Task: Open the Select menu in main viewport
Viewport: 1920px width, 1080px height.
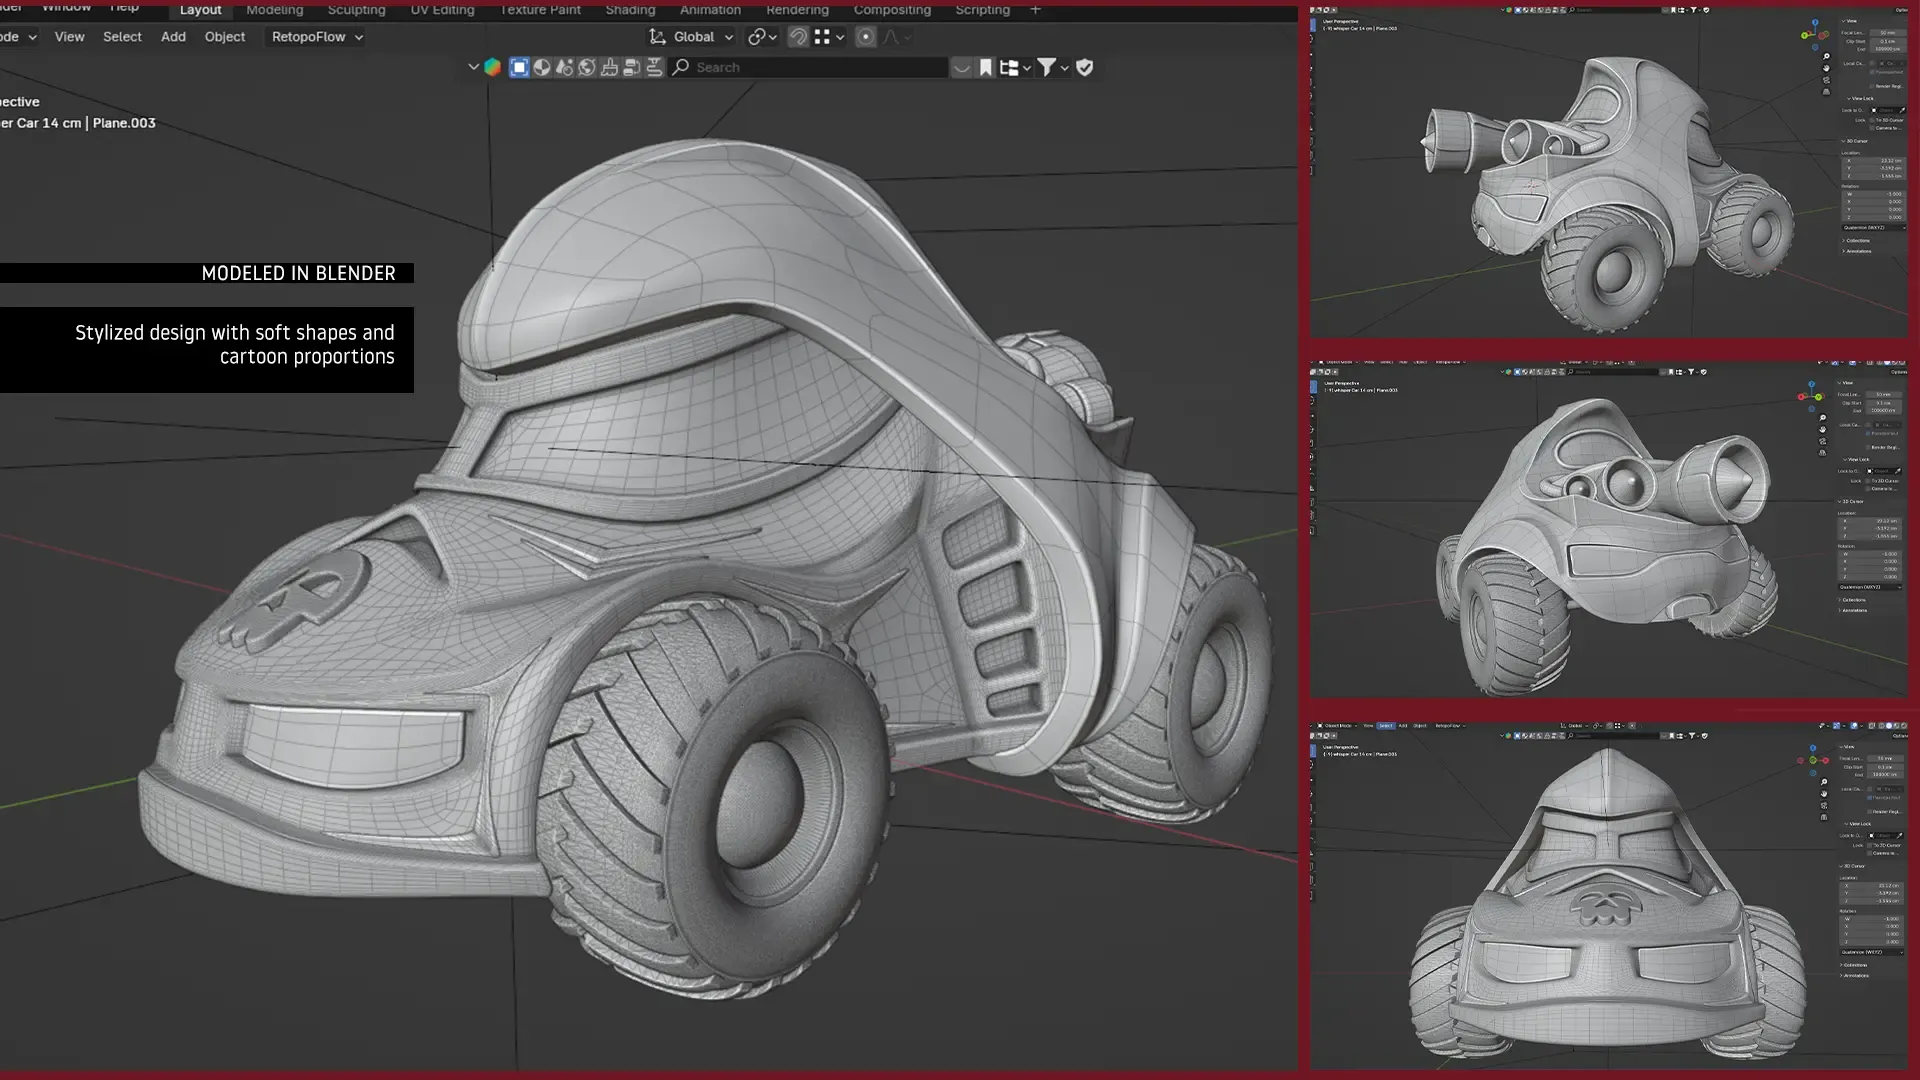Action: [122, 37]
